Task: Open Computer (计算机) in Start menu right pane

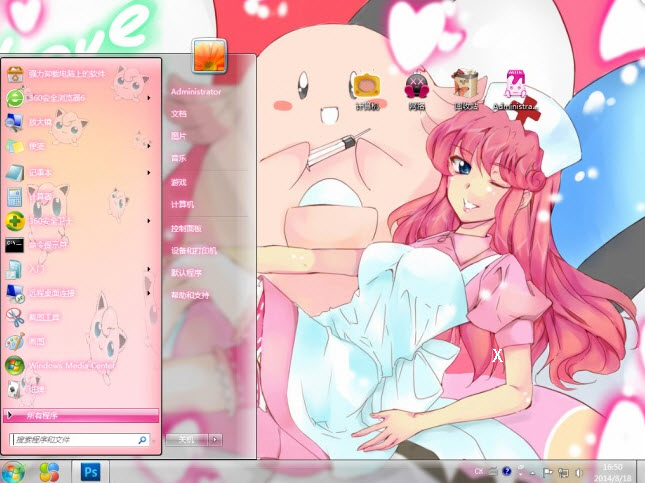Action: [x=182, y=204]
